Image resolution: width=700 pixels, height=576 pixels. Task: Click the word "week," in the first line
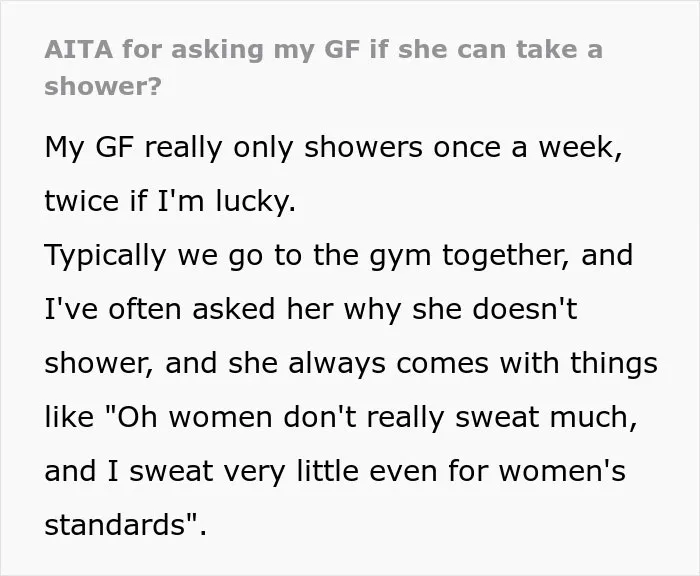pyautogui.click(x=580, y=148)
